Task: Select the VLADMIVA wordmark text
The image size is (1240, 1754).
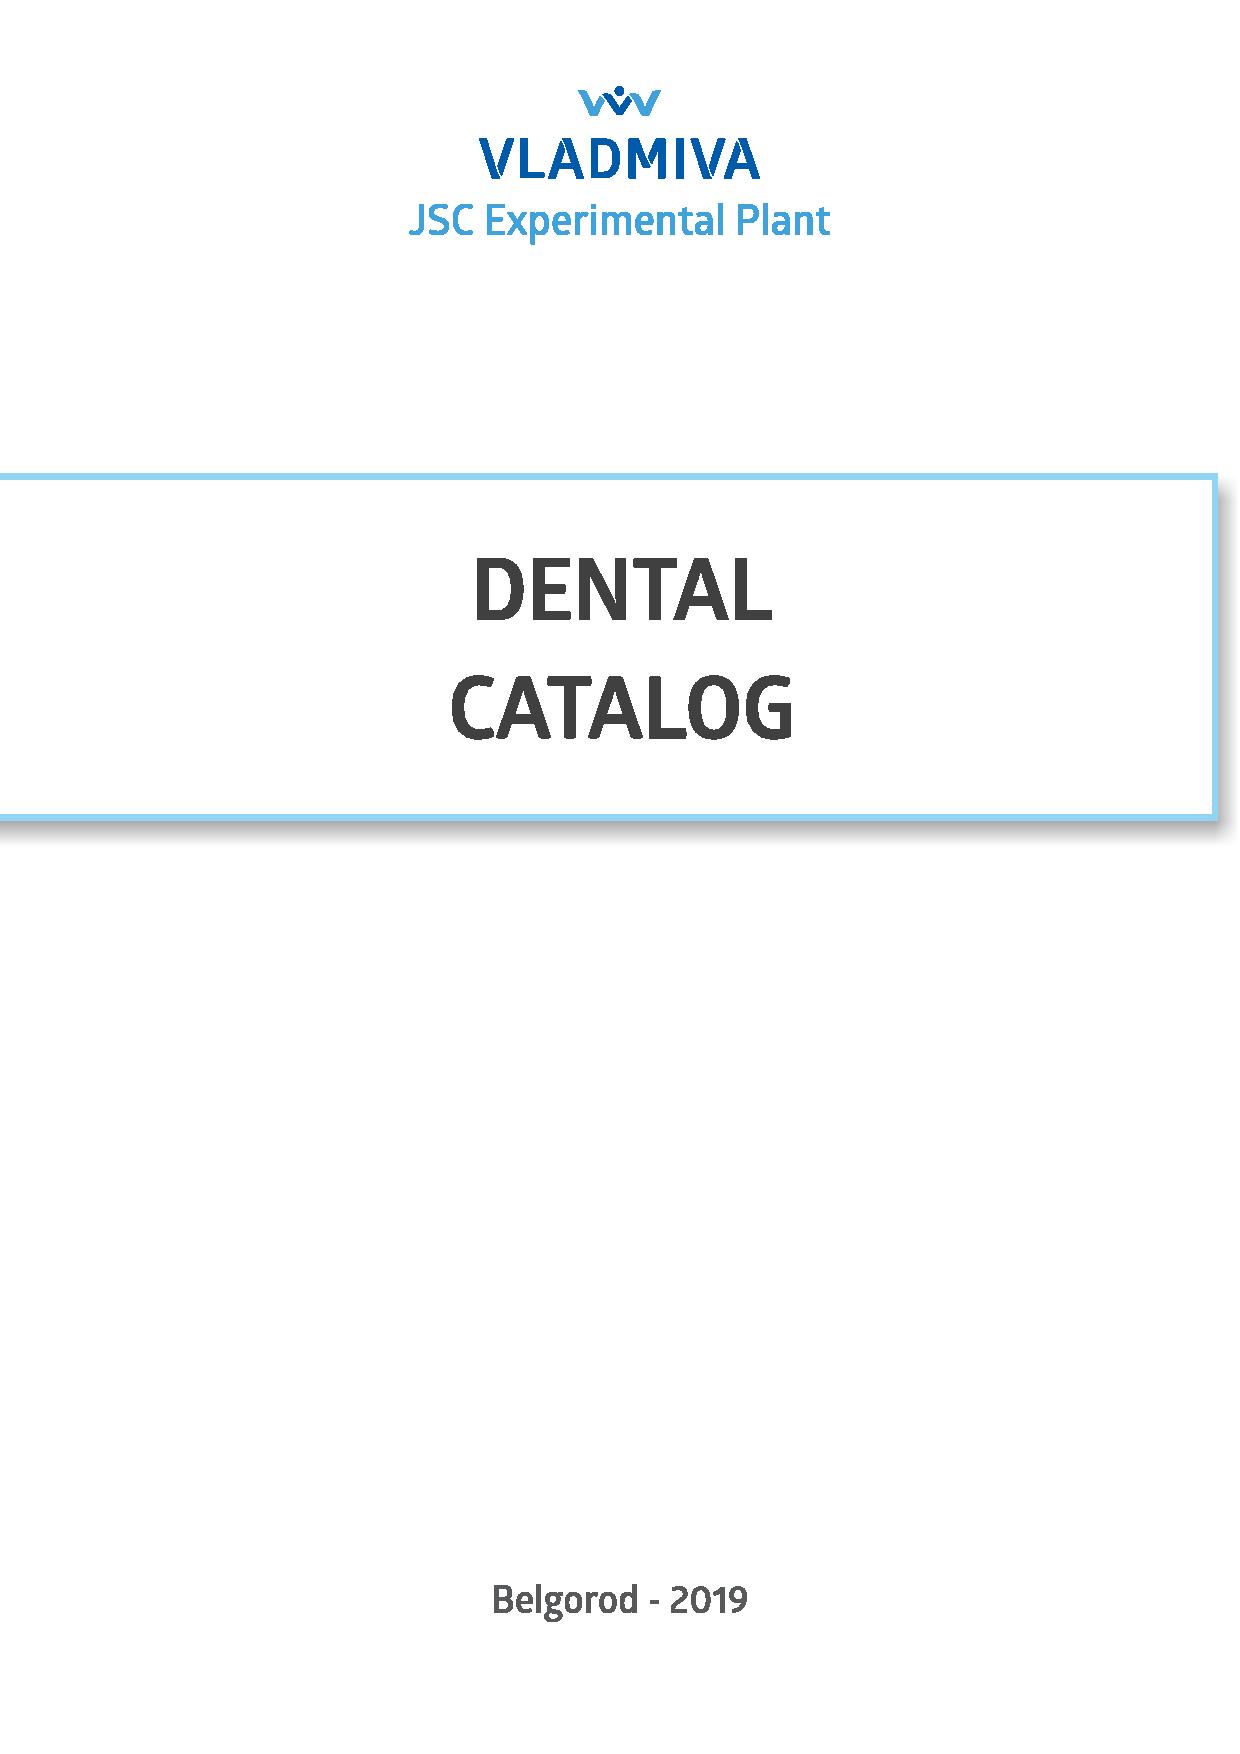Action: coord(619,159)
